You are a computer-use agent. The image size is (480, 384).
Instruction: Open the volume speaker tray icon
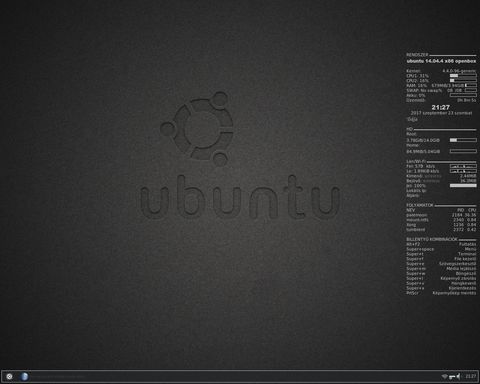pos(459,376)
